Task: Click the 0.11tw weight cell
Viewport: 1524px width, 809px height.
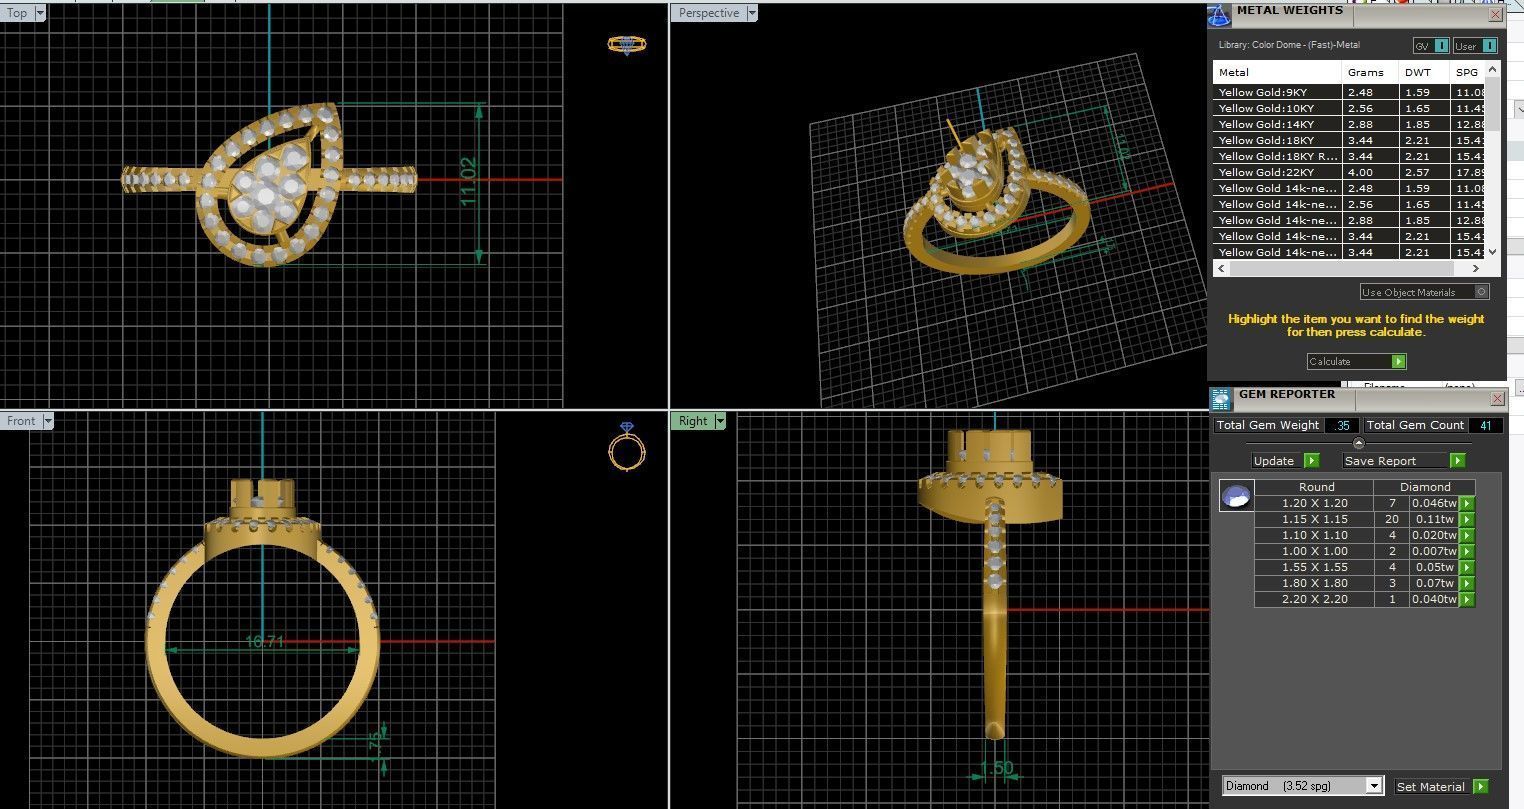Action: (1433, 520)
